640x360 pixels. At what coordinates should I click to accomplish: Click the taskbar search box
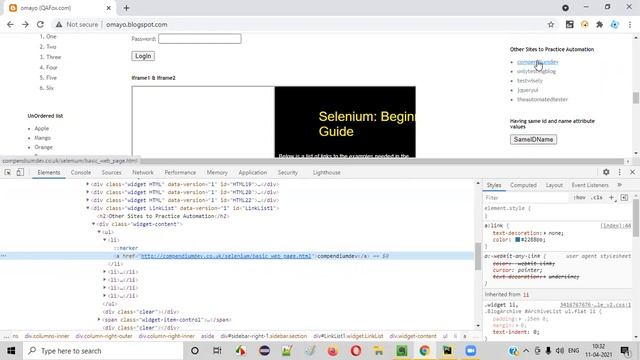[104, 351]
